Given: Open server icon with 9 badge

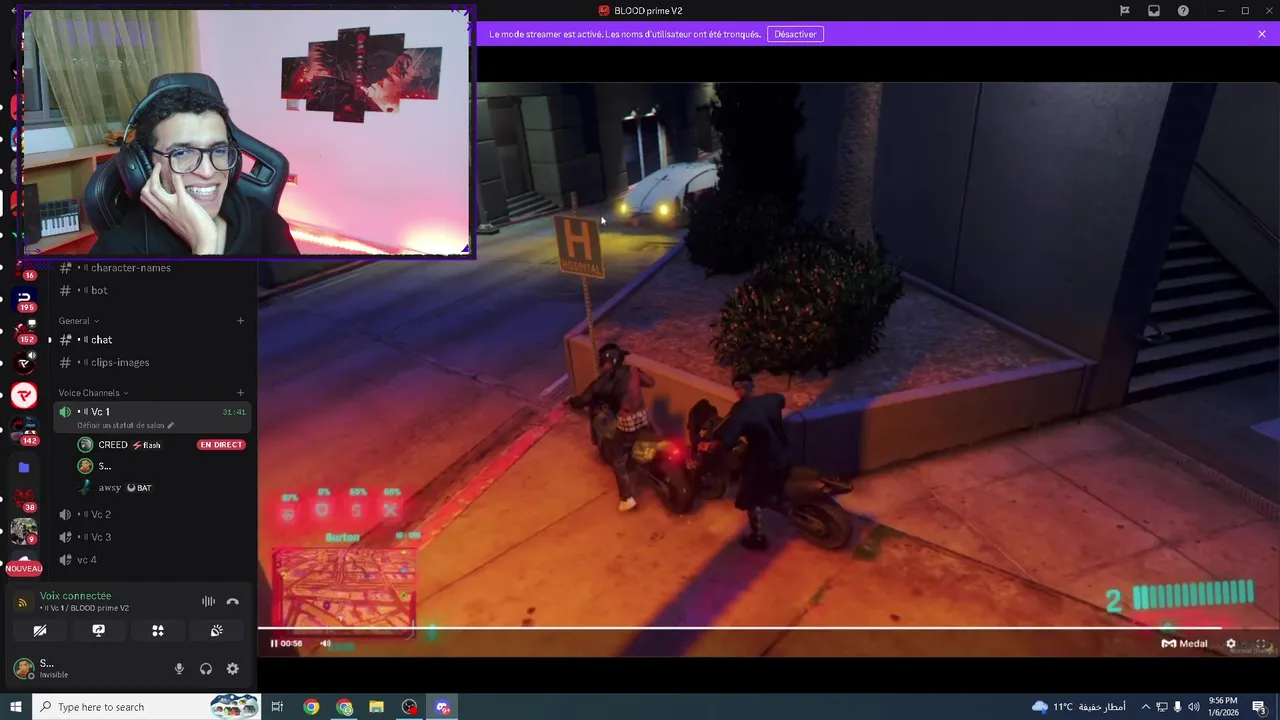Looking at the screenshot, I should [x=24, y=530].
